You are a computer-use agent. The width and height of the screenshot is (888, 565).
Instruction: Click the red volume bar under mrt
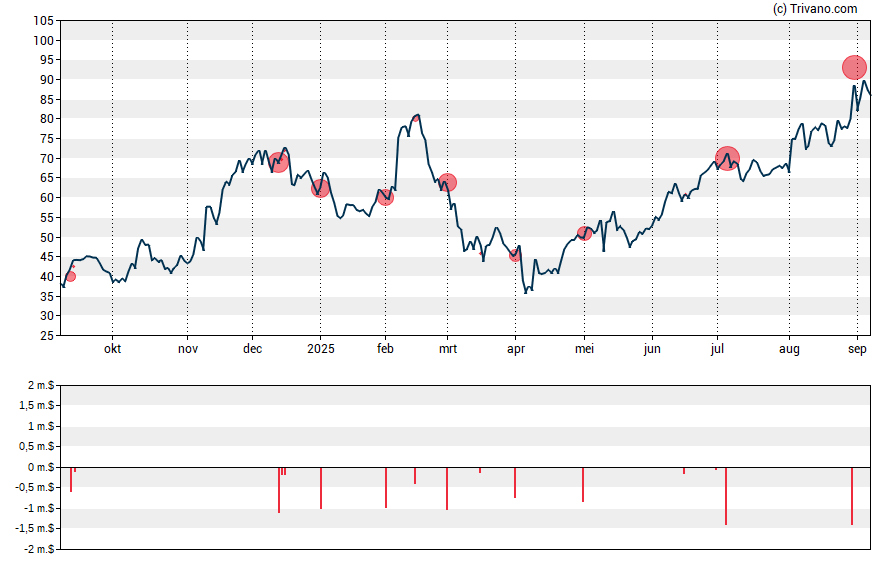[x=447, y=489]
